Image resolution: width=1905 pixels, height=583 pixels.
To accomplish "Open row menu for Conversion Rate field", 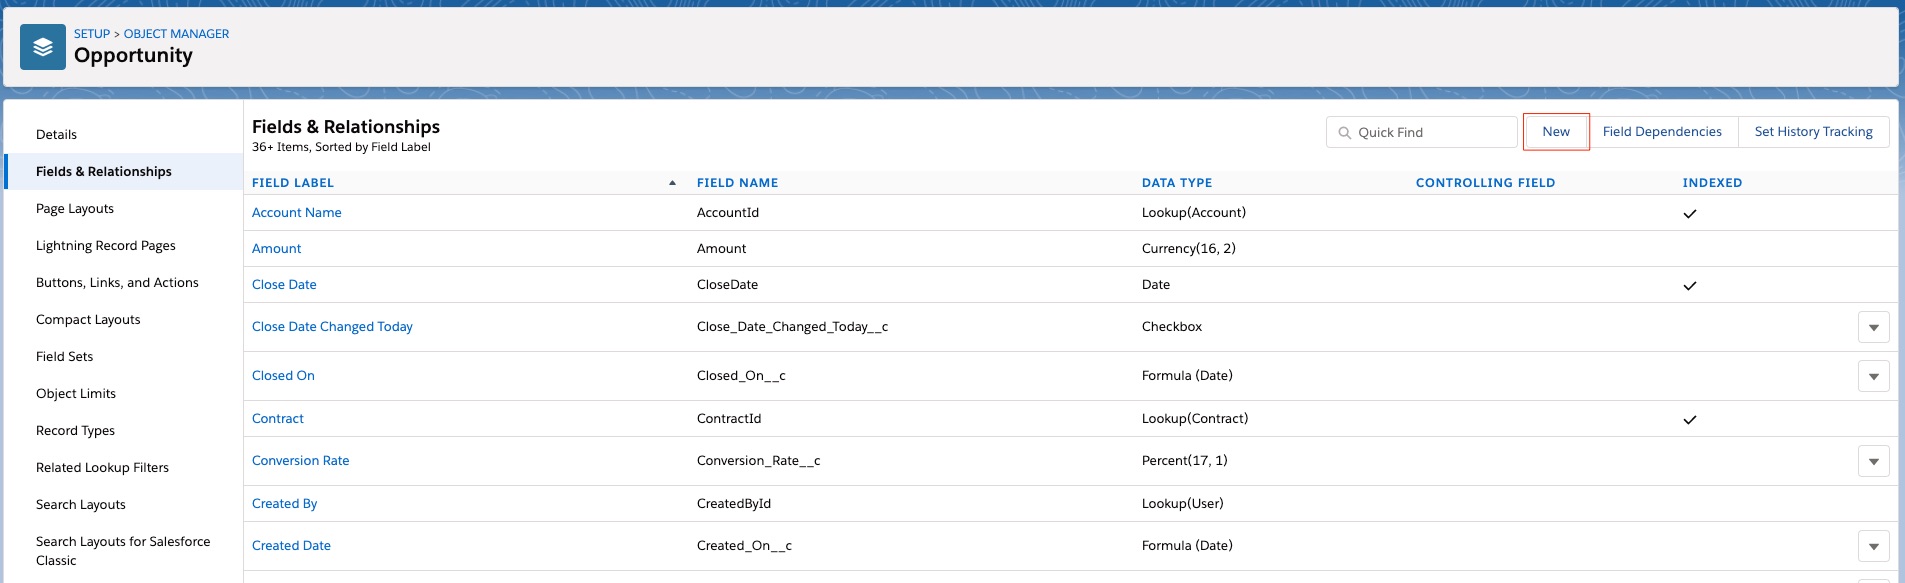I will (x=1873, y=461).
